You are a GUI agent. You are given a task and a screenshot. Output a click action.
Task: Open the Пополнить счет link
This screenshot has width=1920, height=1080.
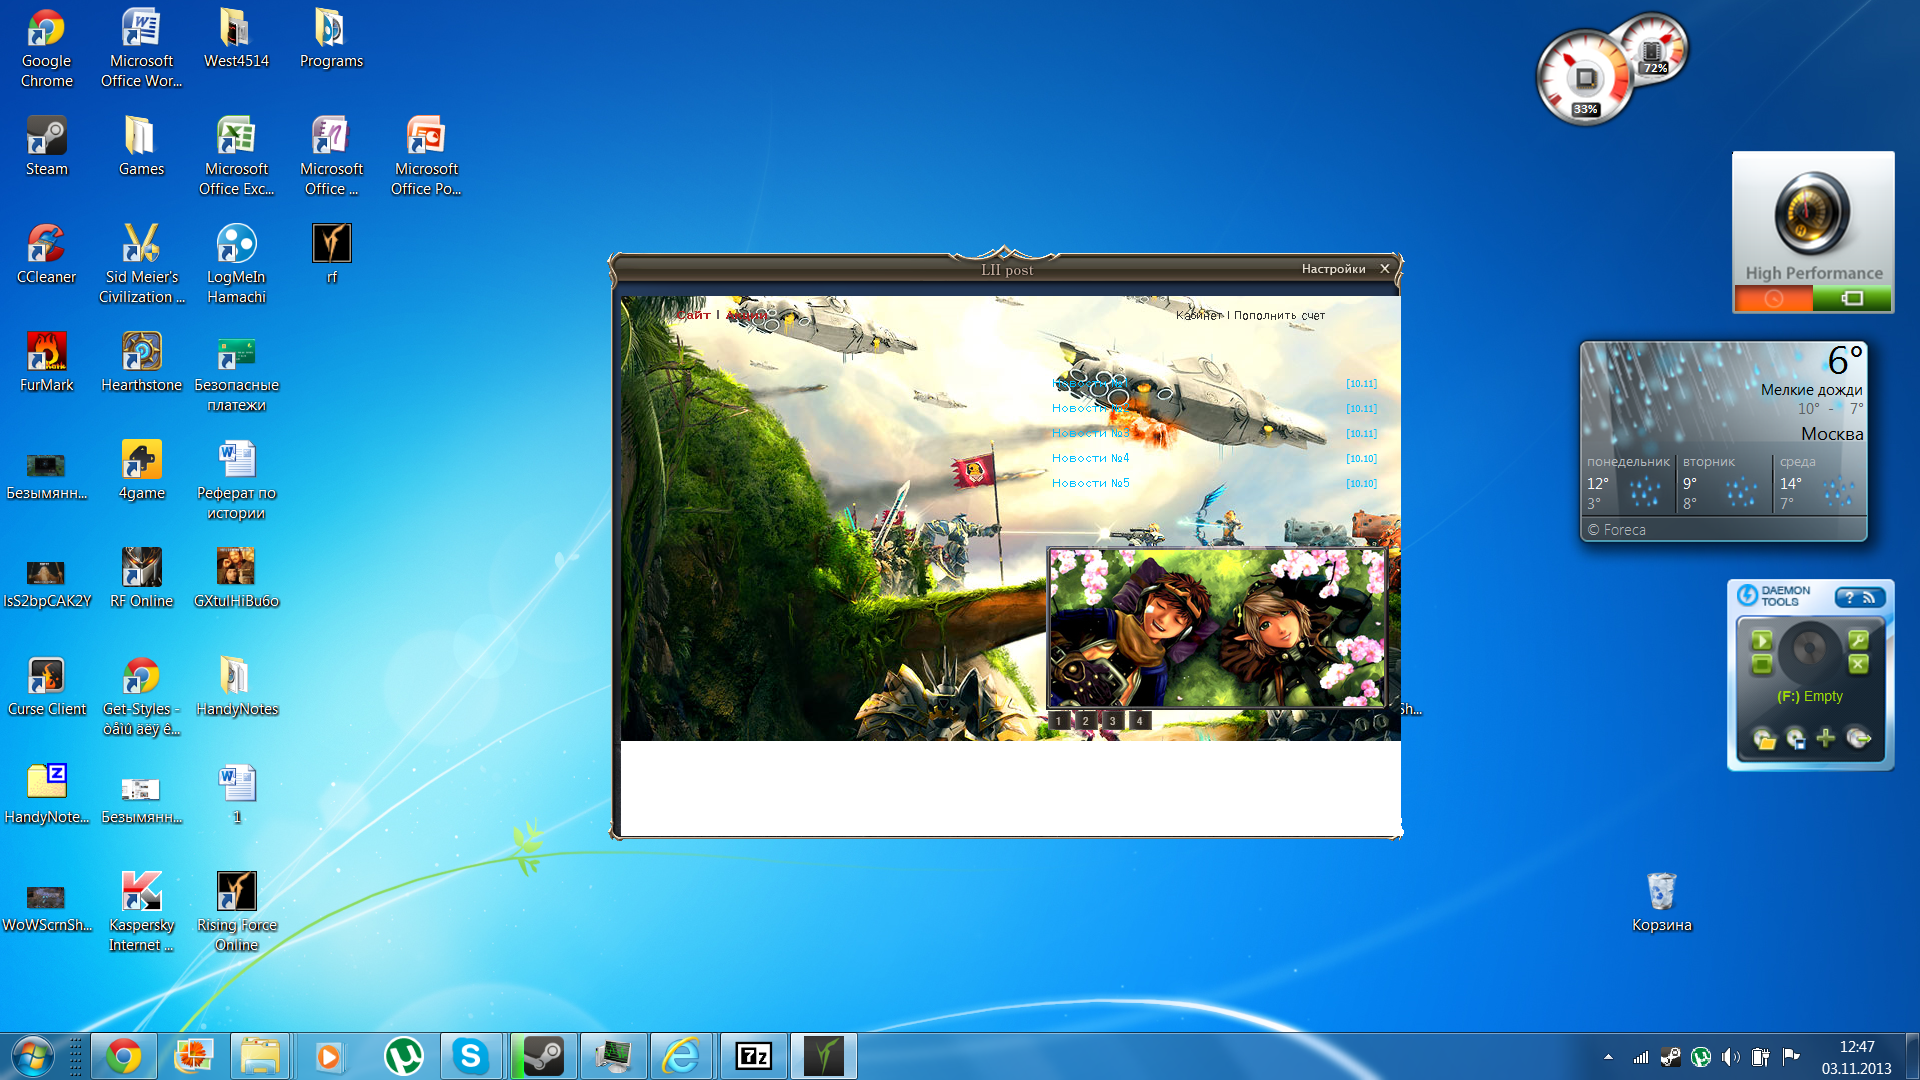coord(1279,315)
